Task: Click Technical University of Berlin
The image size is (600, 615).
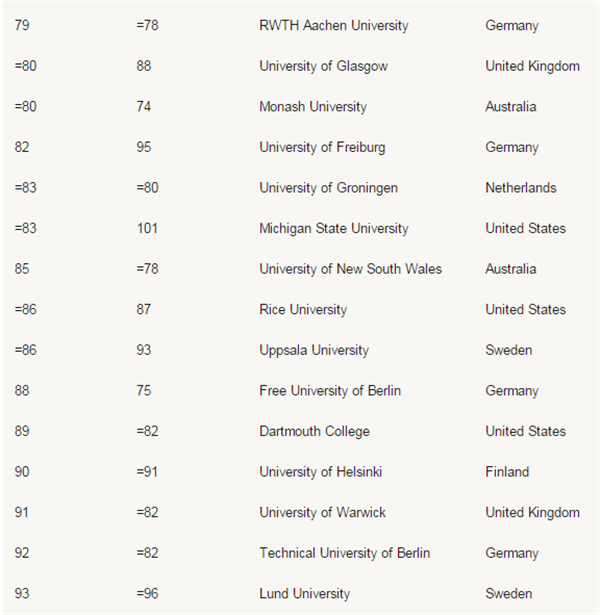Action: tap(345, 553)
